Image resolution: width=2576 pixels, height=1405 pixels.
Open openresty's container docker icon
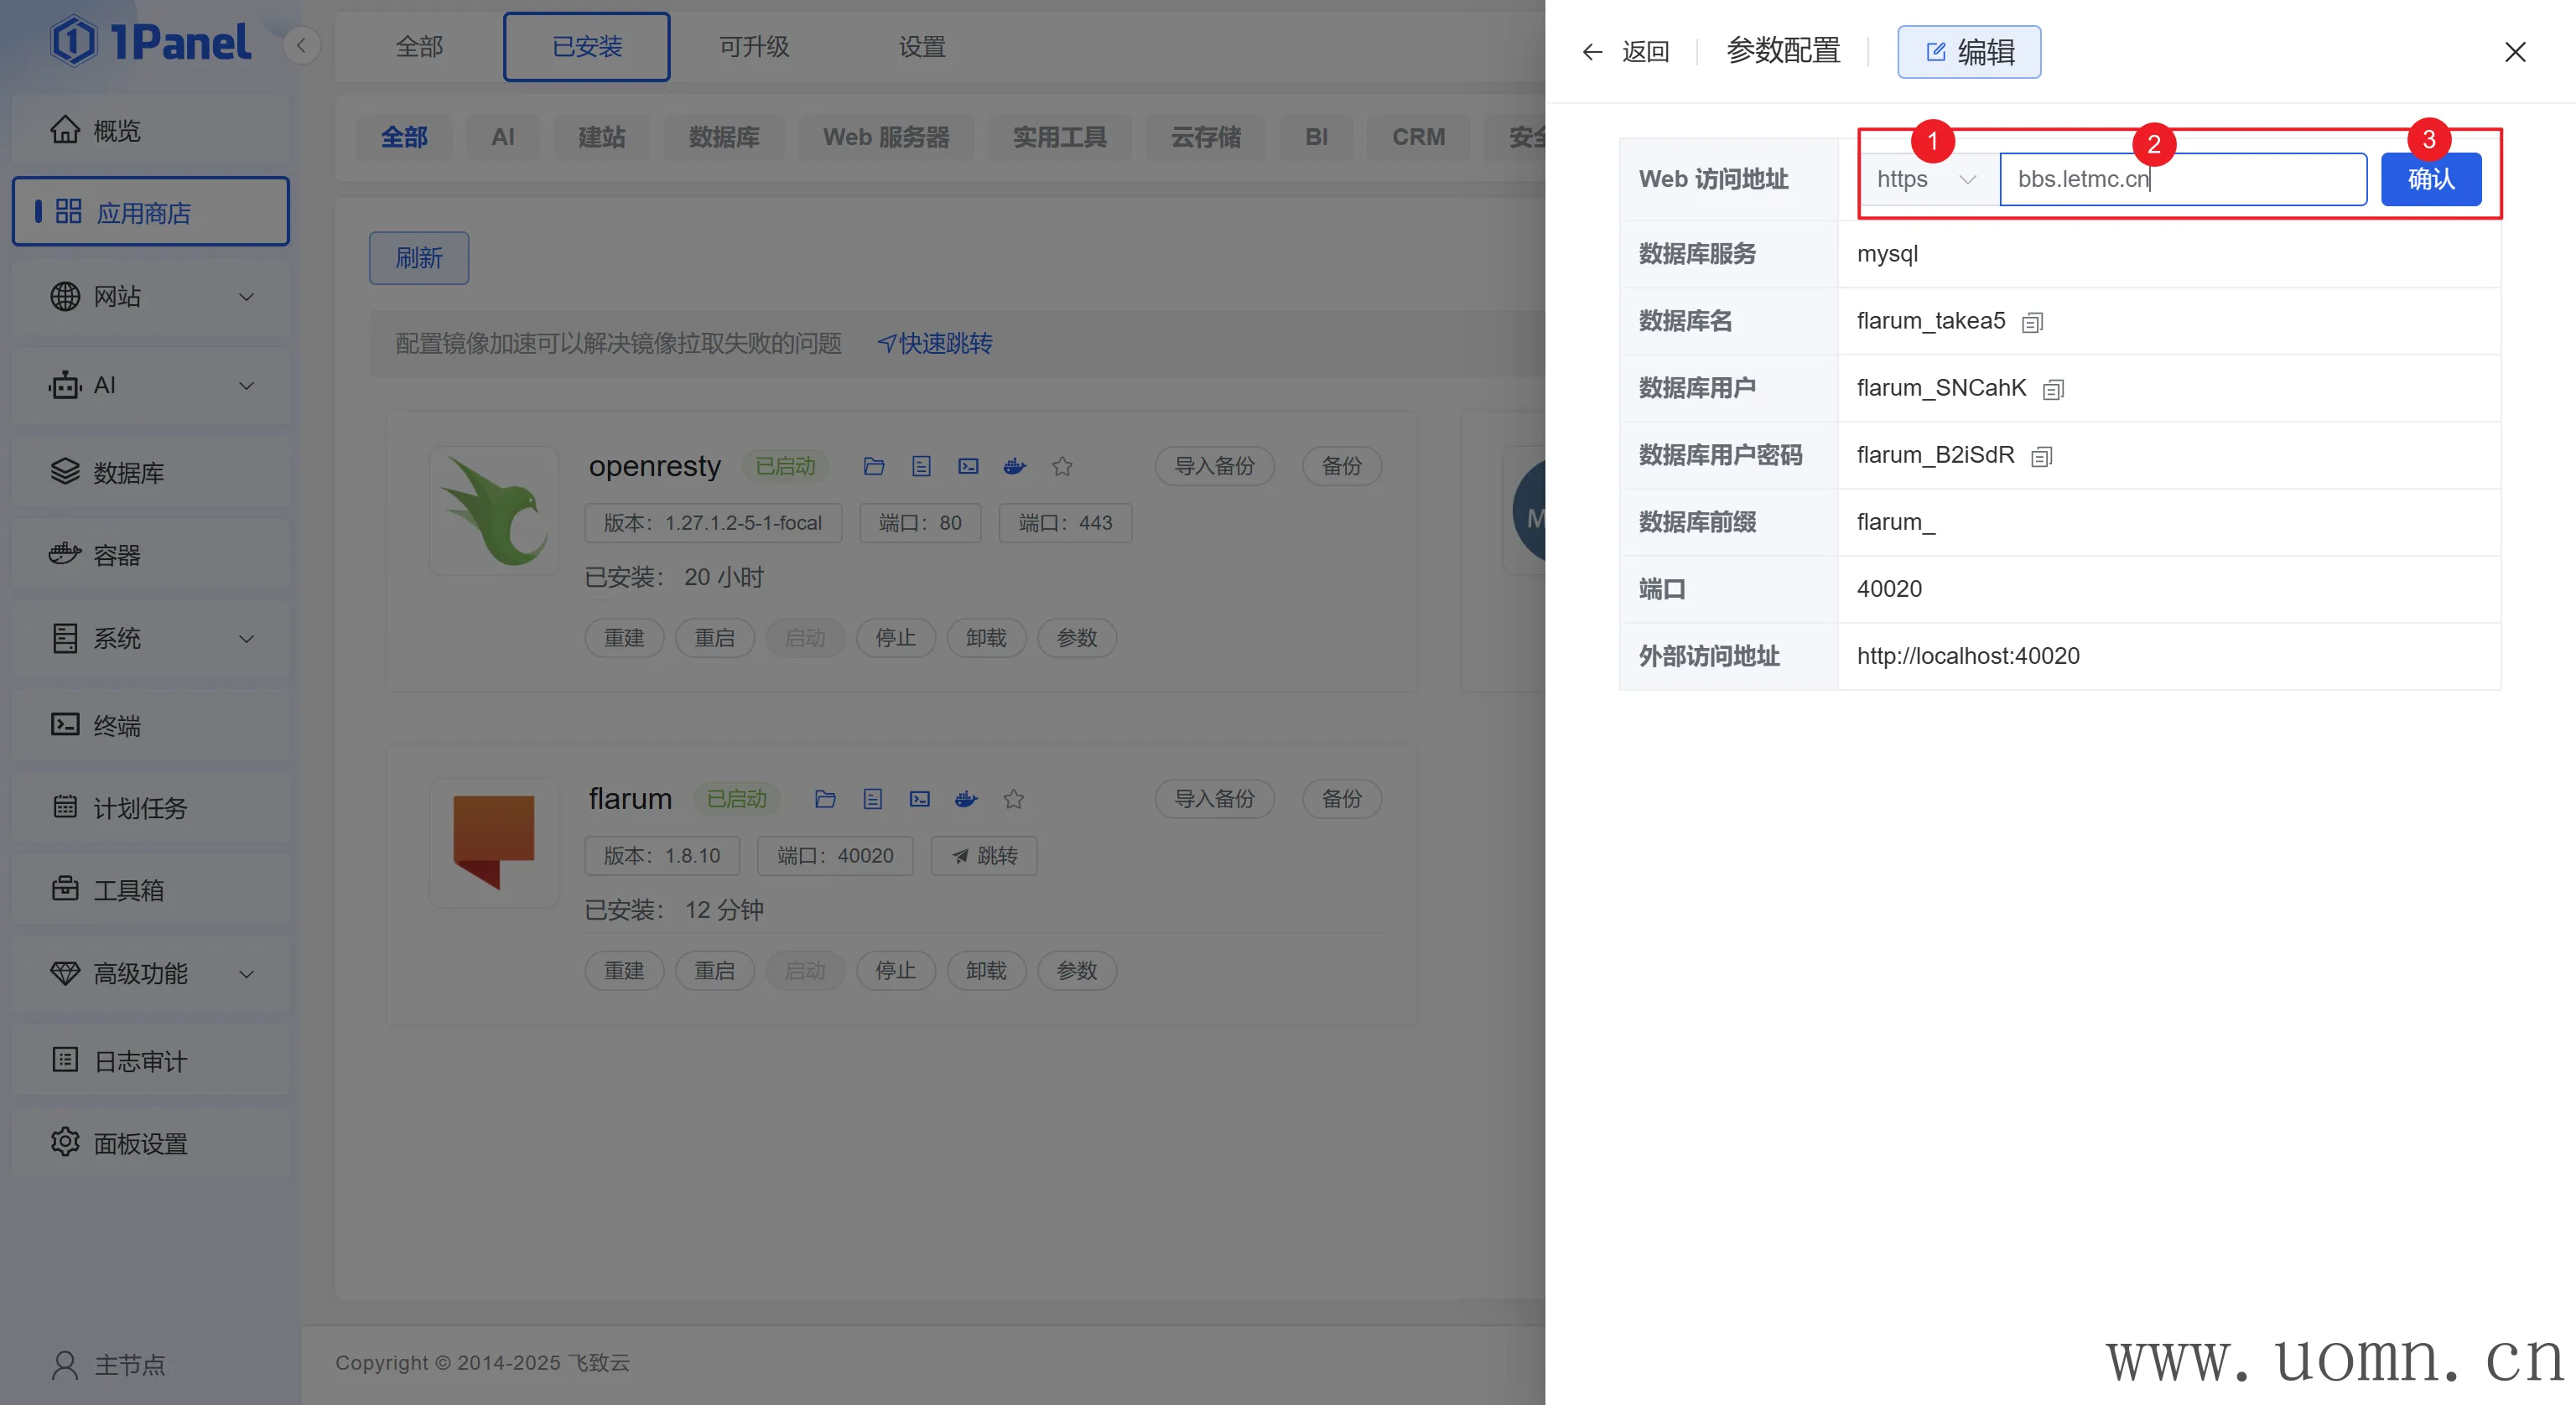pos(1015,466)
